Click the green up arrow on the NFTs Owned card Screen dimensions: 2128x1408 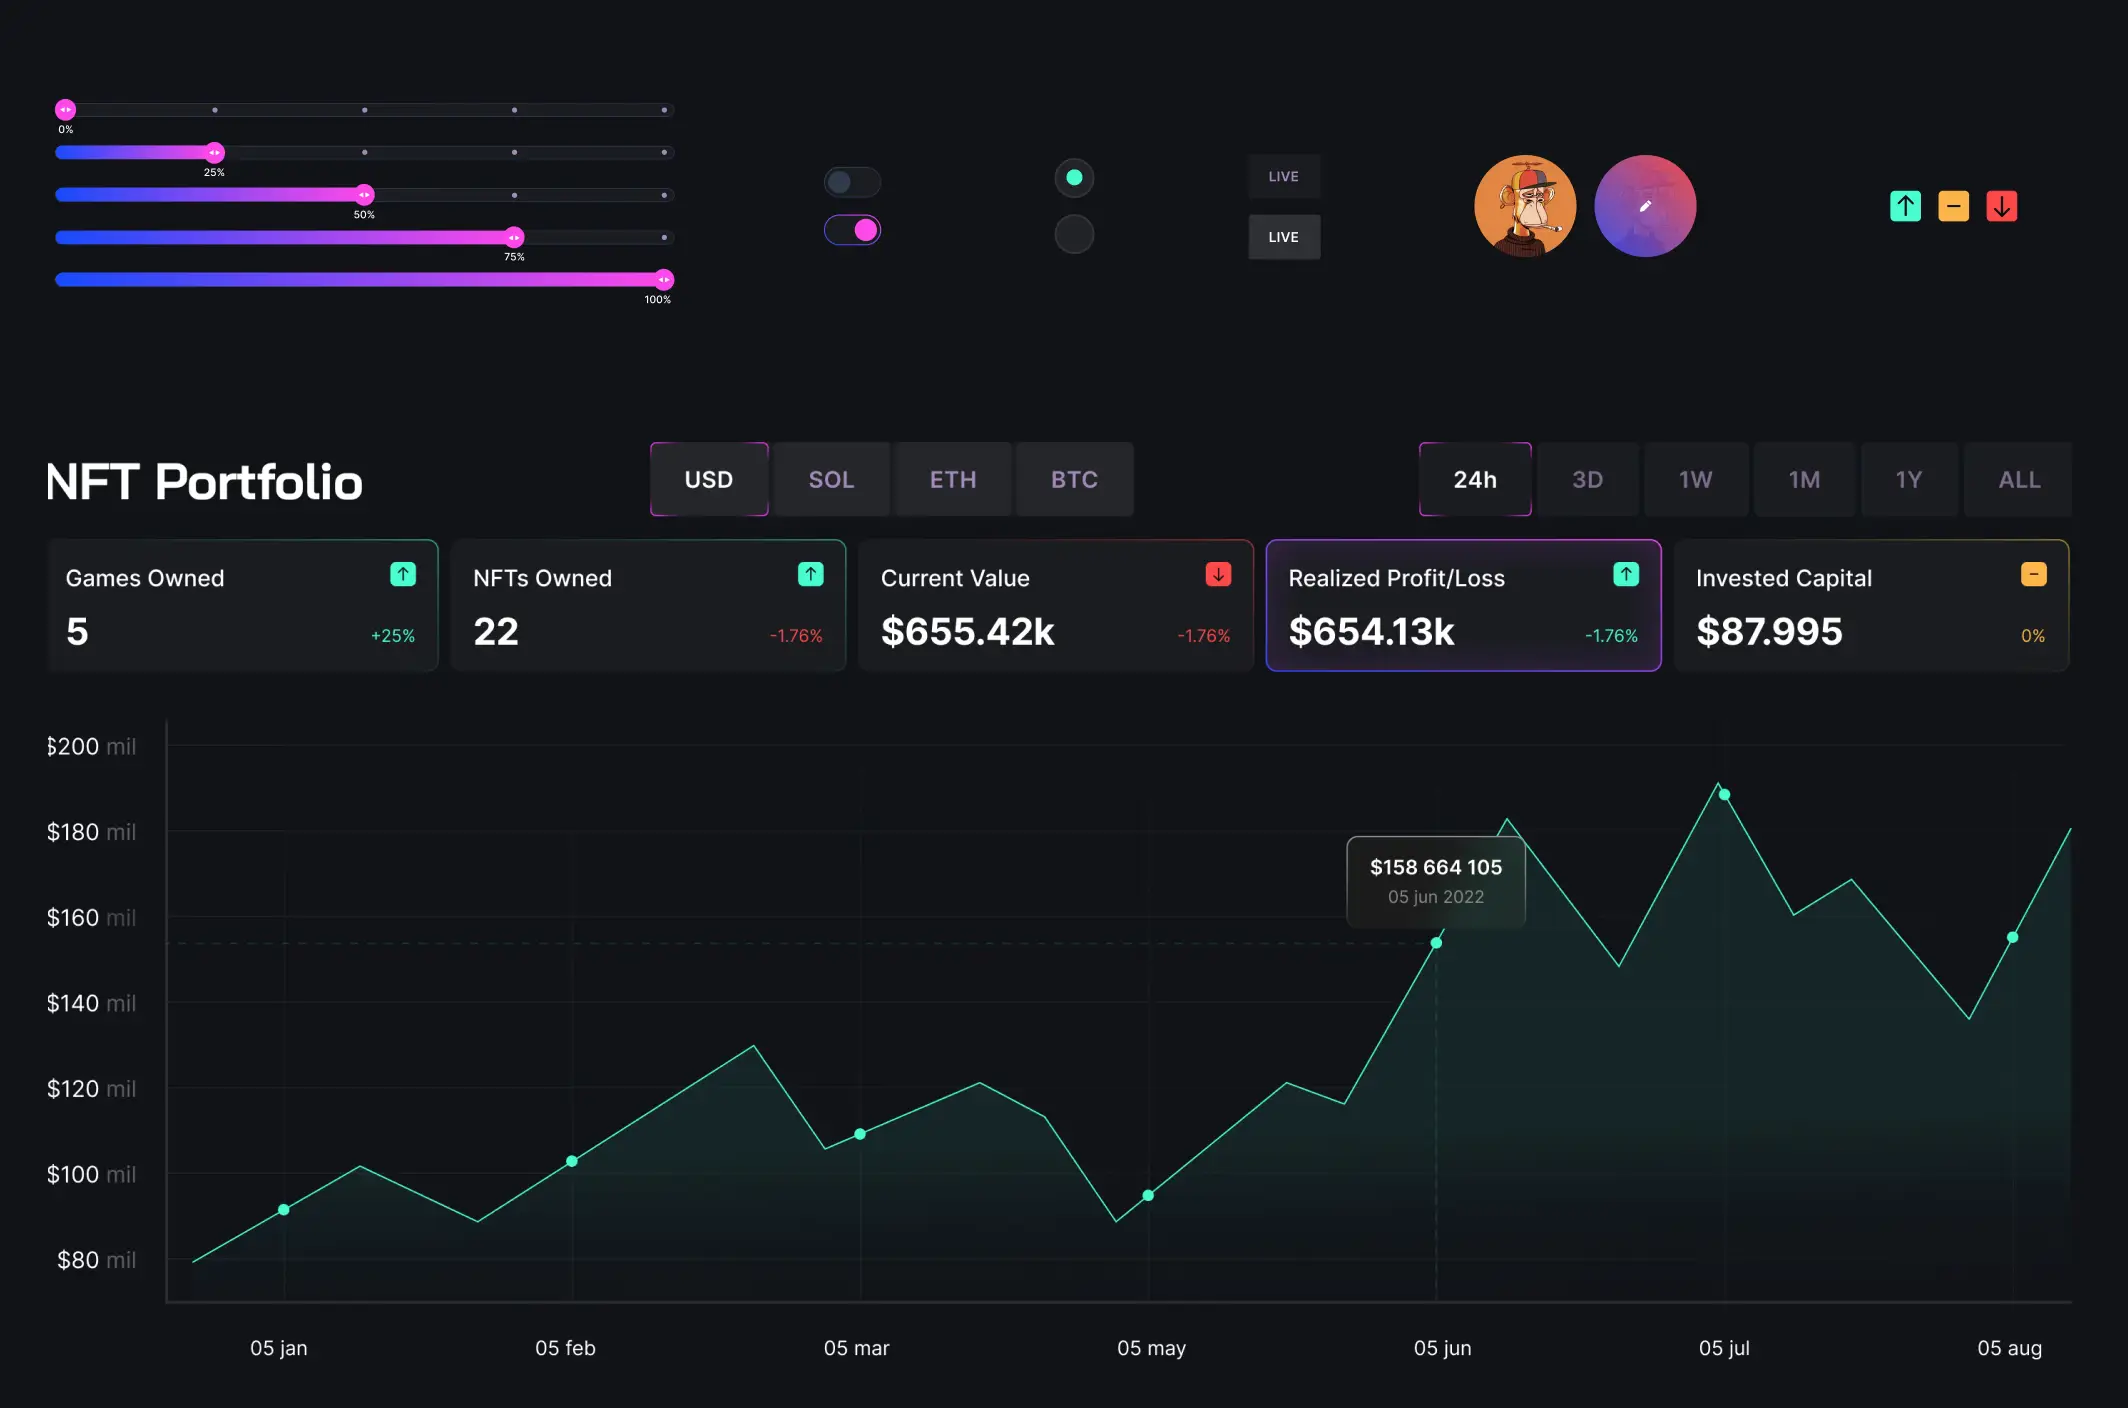[811, 574]
